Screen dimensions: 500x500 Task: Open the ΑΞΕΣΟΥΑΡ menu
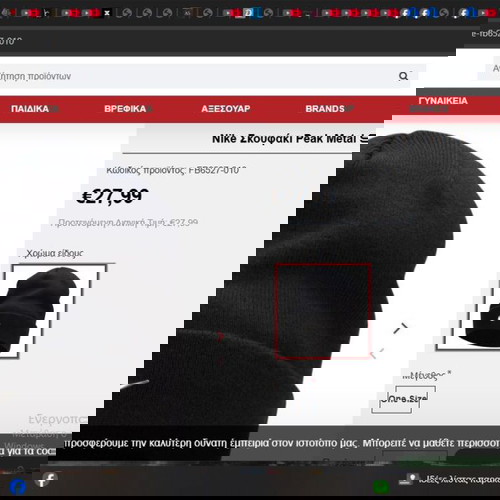click(226, 109)
